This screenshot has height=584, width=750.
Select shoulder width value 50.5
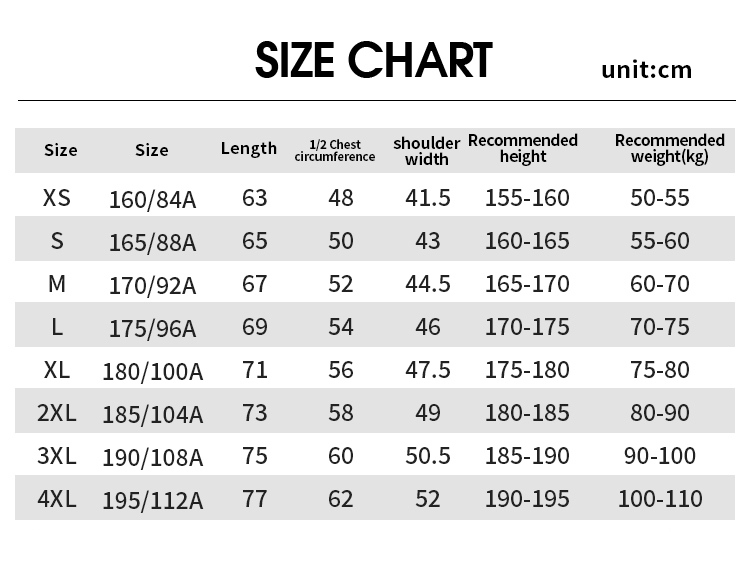pyautogui.click(x=427, y=456)
